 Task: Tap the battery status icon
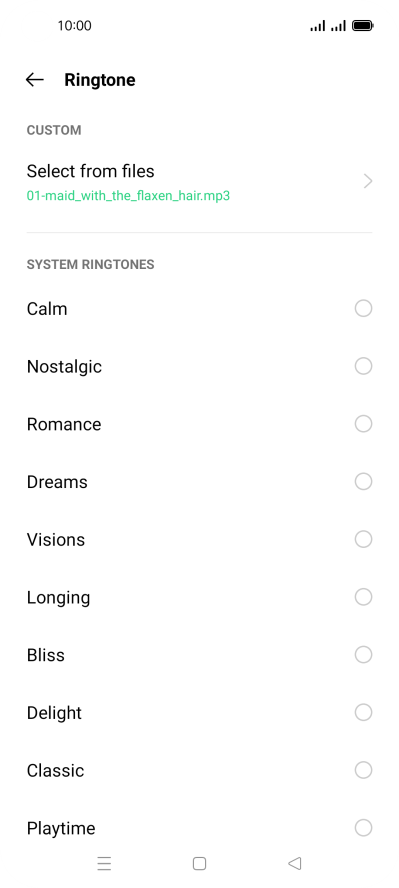point(362,25)
